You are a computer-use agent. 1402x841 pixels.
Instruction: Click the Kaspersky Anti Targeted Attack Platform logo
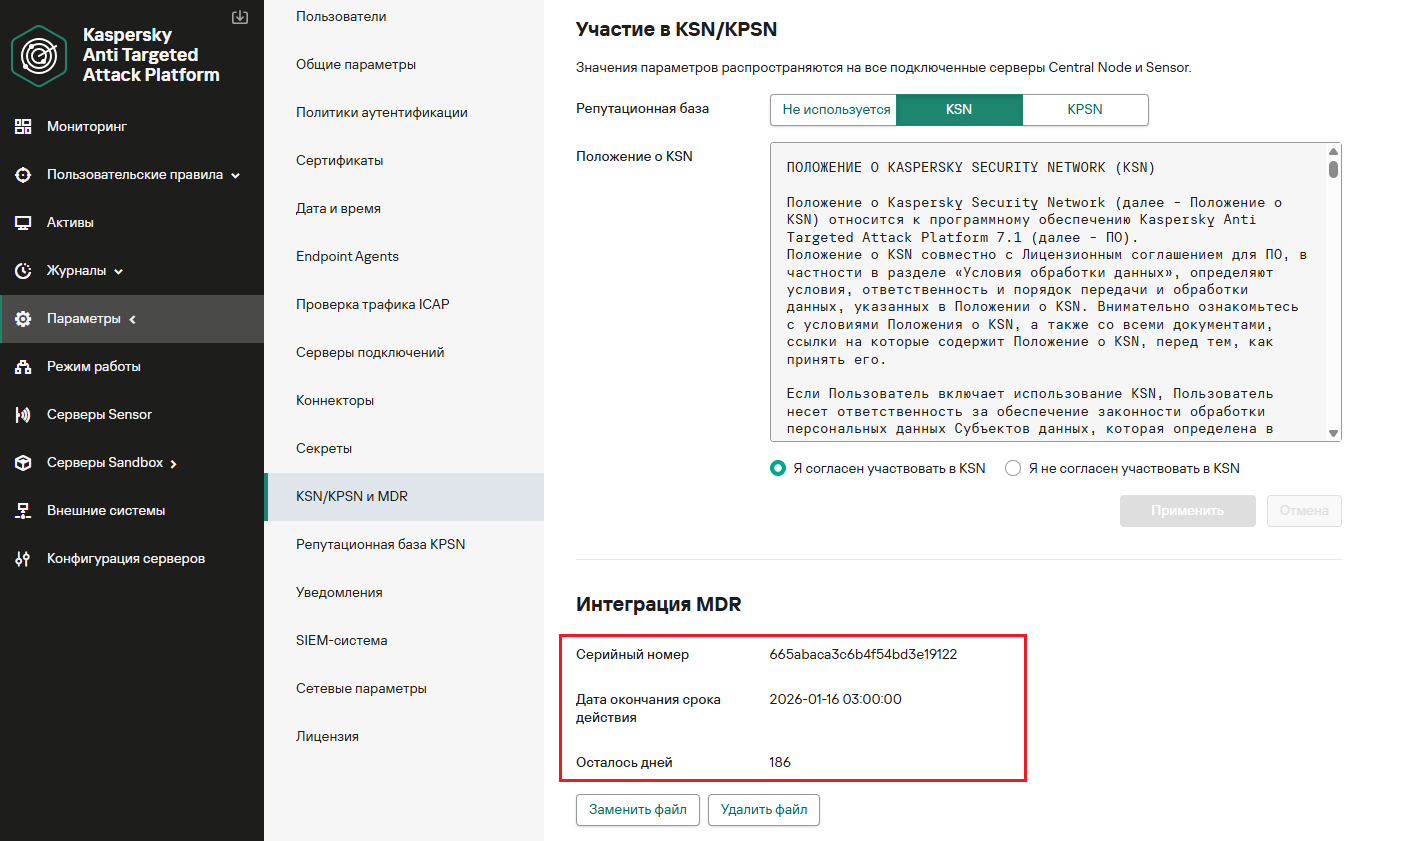click(39, 55)
